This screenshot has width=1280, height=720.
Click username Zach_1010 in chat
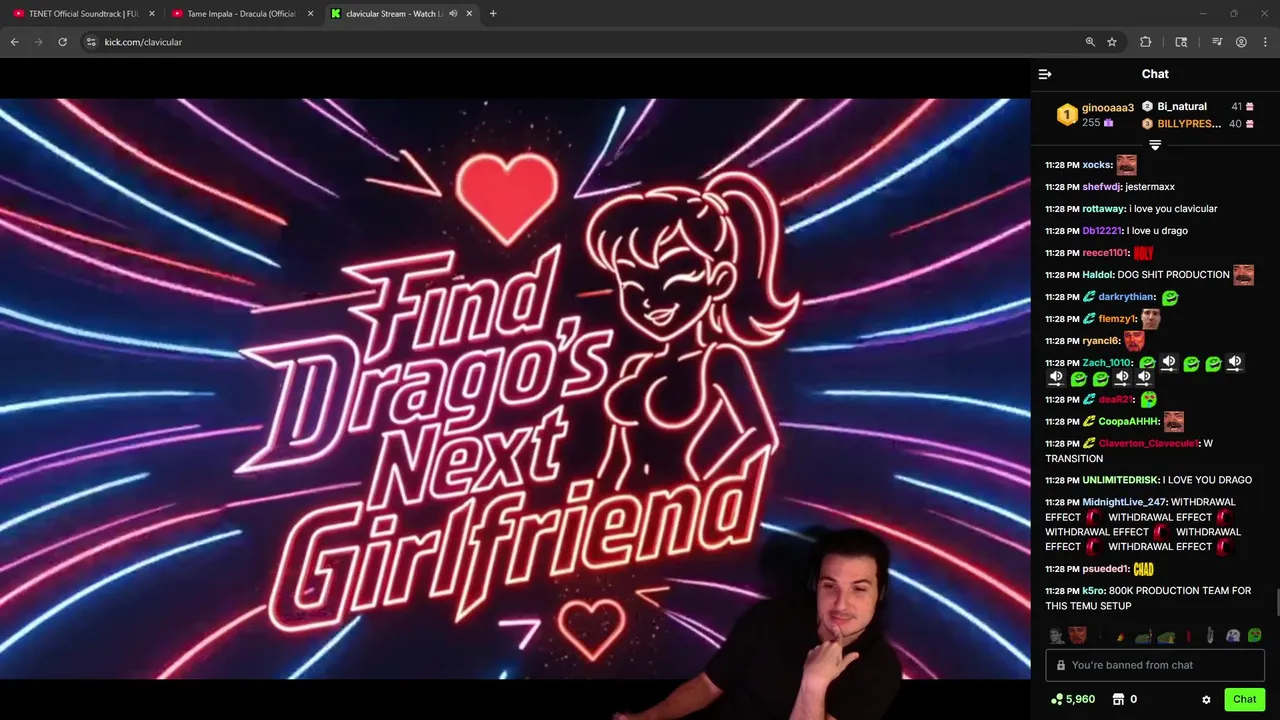(x=1106, y=363)
